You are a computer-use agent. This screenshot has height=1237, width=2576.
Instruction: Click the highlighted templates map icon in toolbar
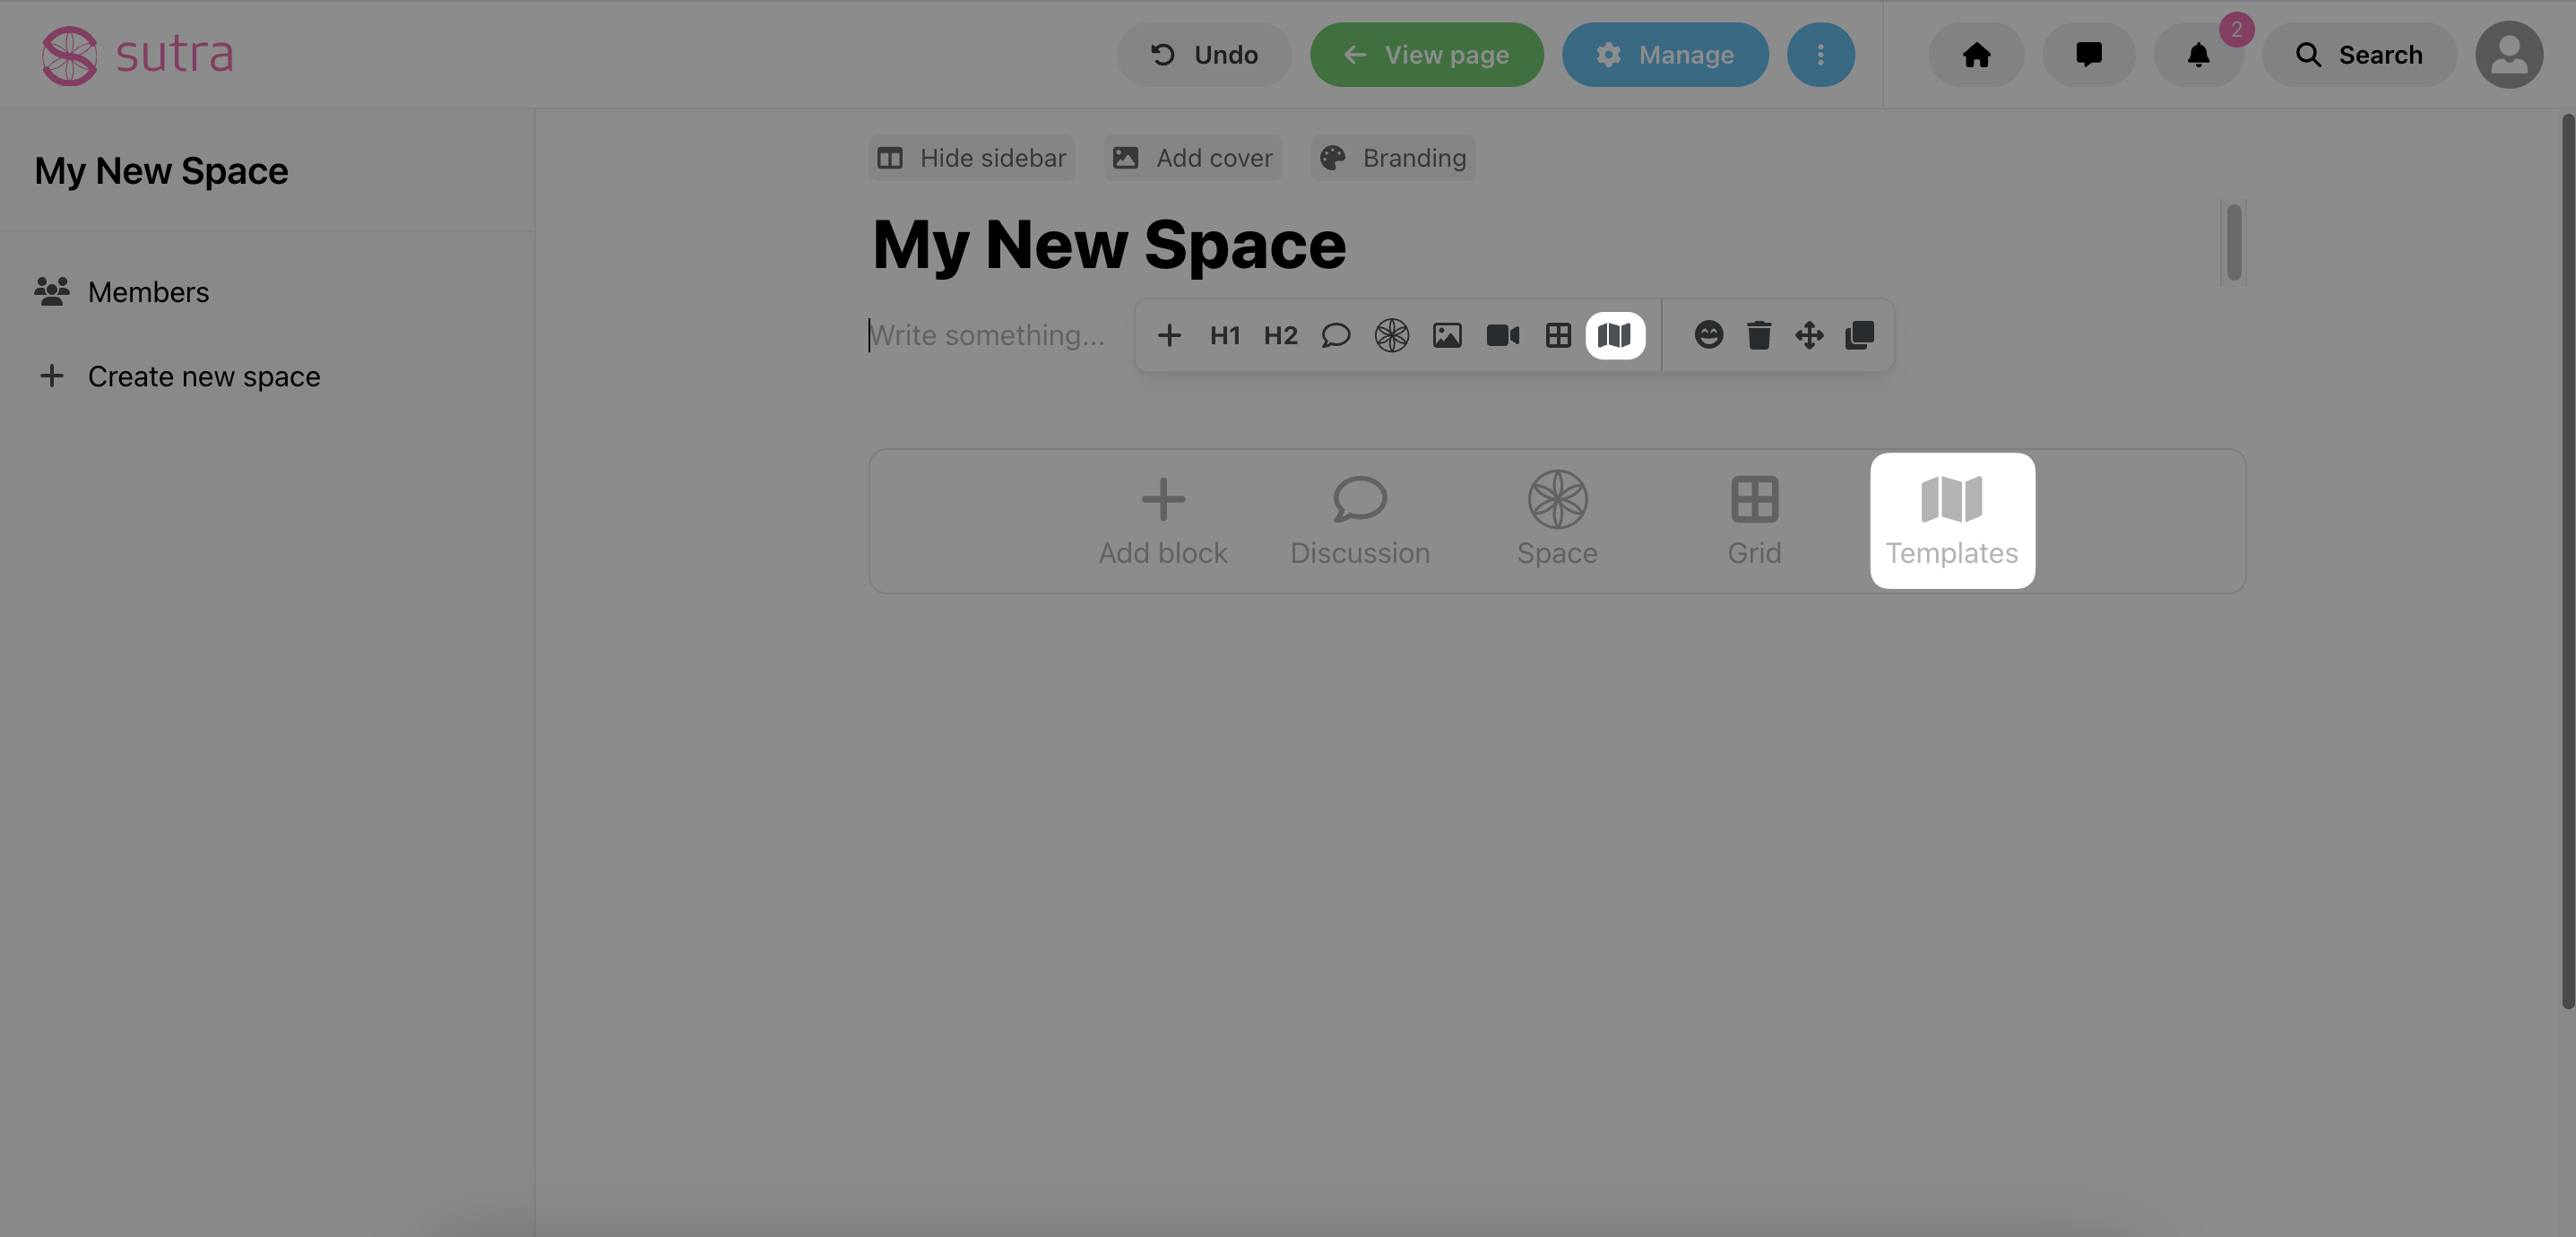coord(1615,335)
